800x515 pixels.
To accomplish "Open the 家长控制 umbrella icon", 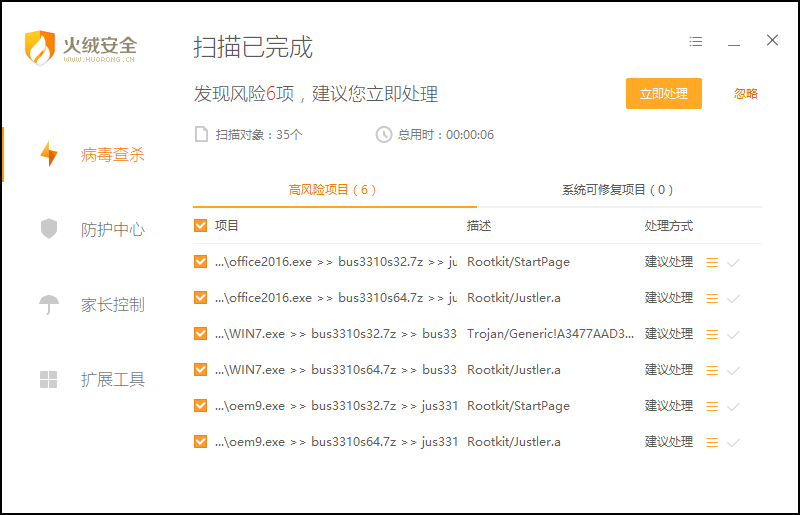I will [48, 304].
